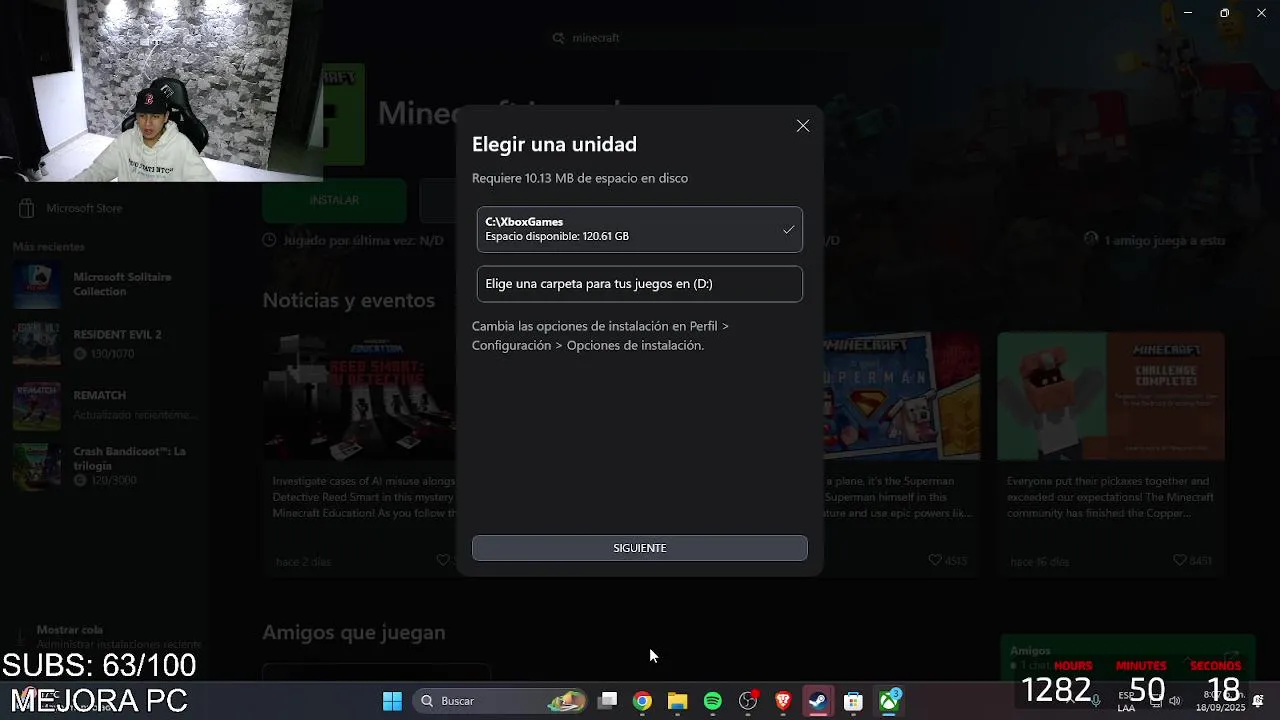Click the RESIDENT EVIL 2 game thumbnail

tap(37, 344)
